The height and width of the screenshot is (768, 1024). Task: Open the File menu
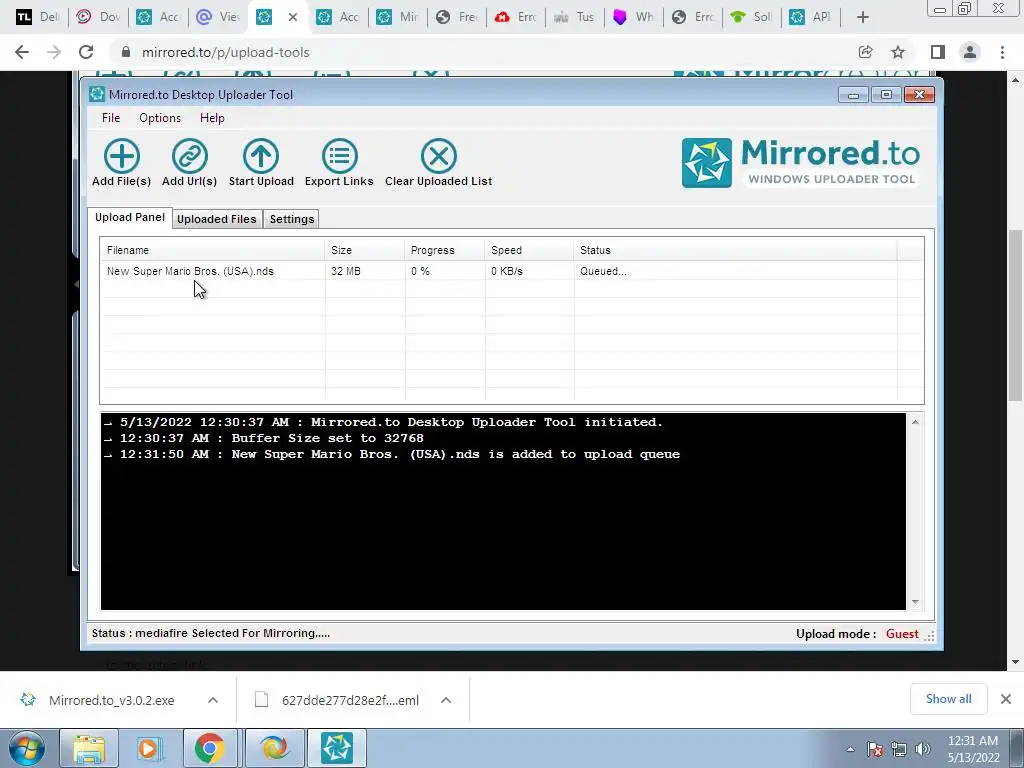(111, 118)
